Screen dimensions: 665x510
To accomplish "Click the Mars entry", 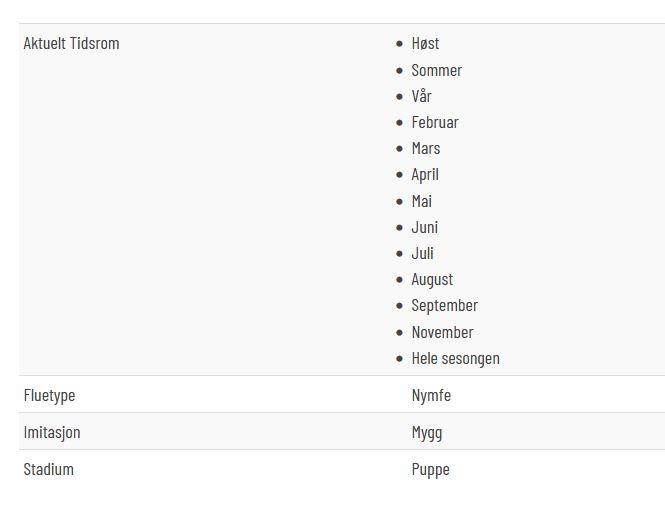I will click(426, 148).
